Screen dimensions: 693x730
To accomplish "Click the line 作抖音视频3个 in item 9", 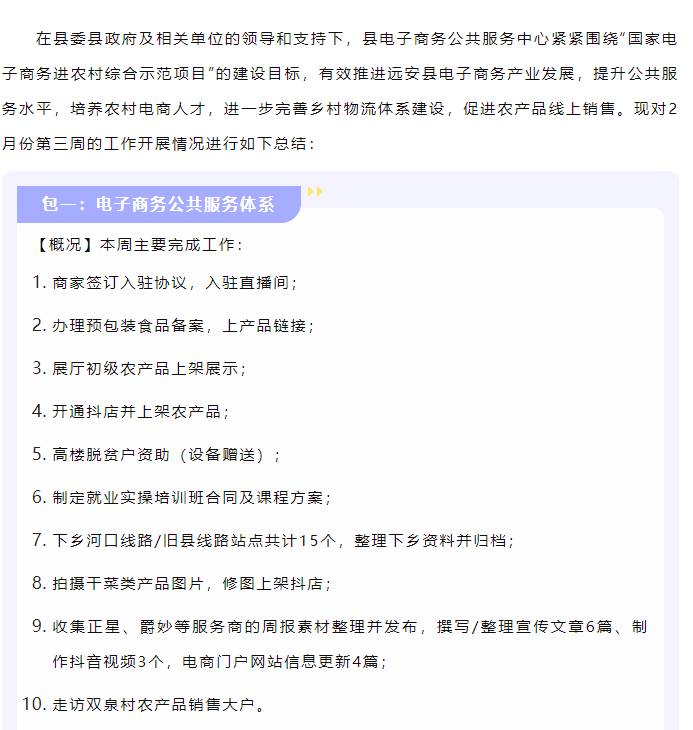I will (x=219, y=661).
